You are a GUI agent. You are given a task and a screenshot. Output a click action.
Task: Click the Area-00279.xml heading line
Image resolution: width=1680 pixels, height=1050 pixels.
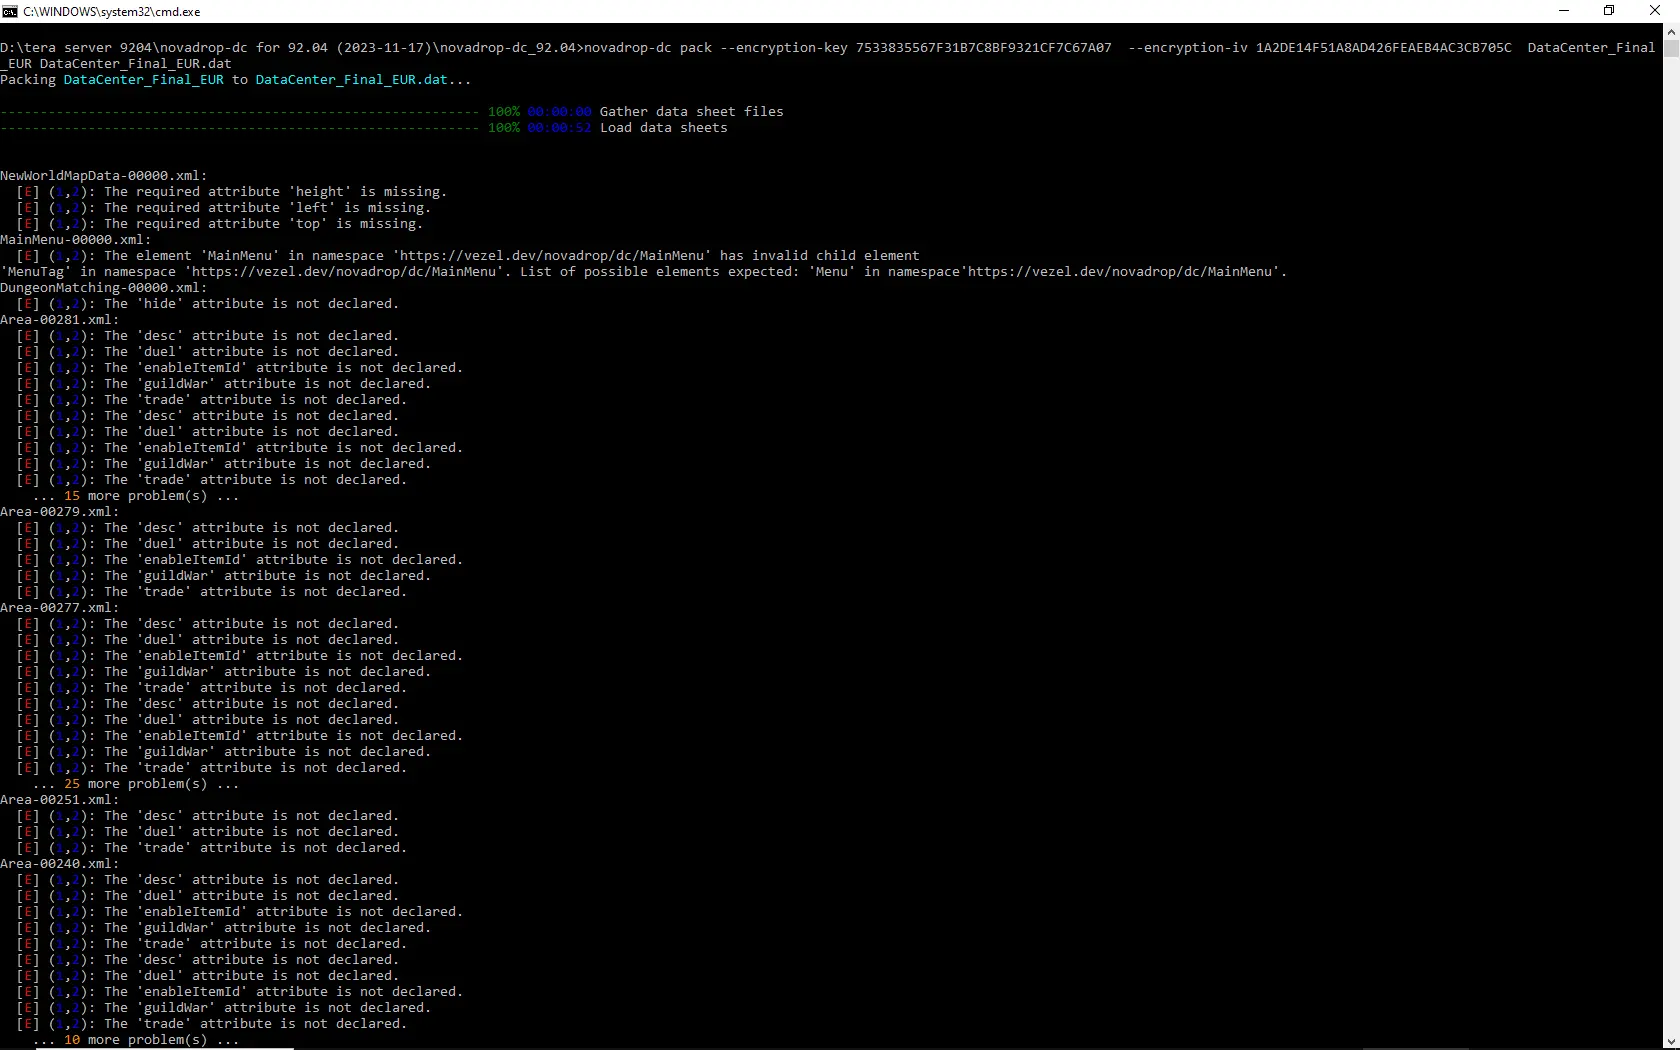coord(60,512)
